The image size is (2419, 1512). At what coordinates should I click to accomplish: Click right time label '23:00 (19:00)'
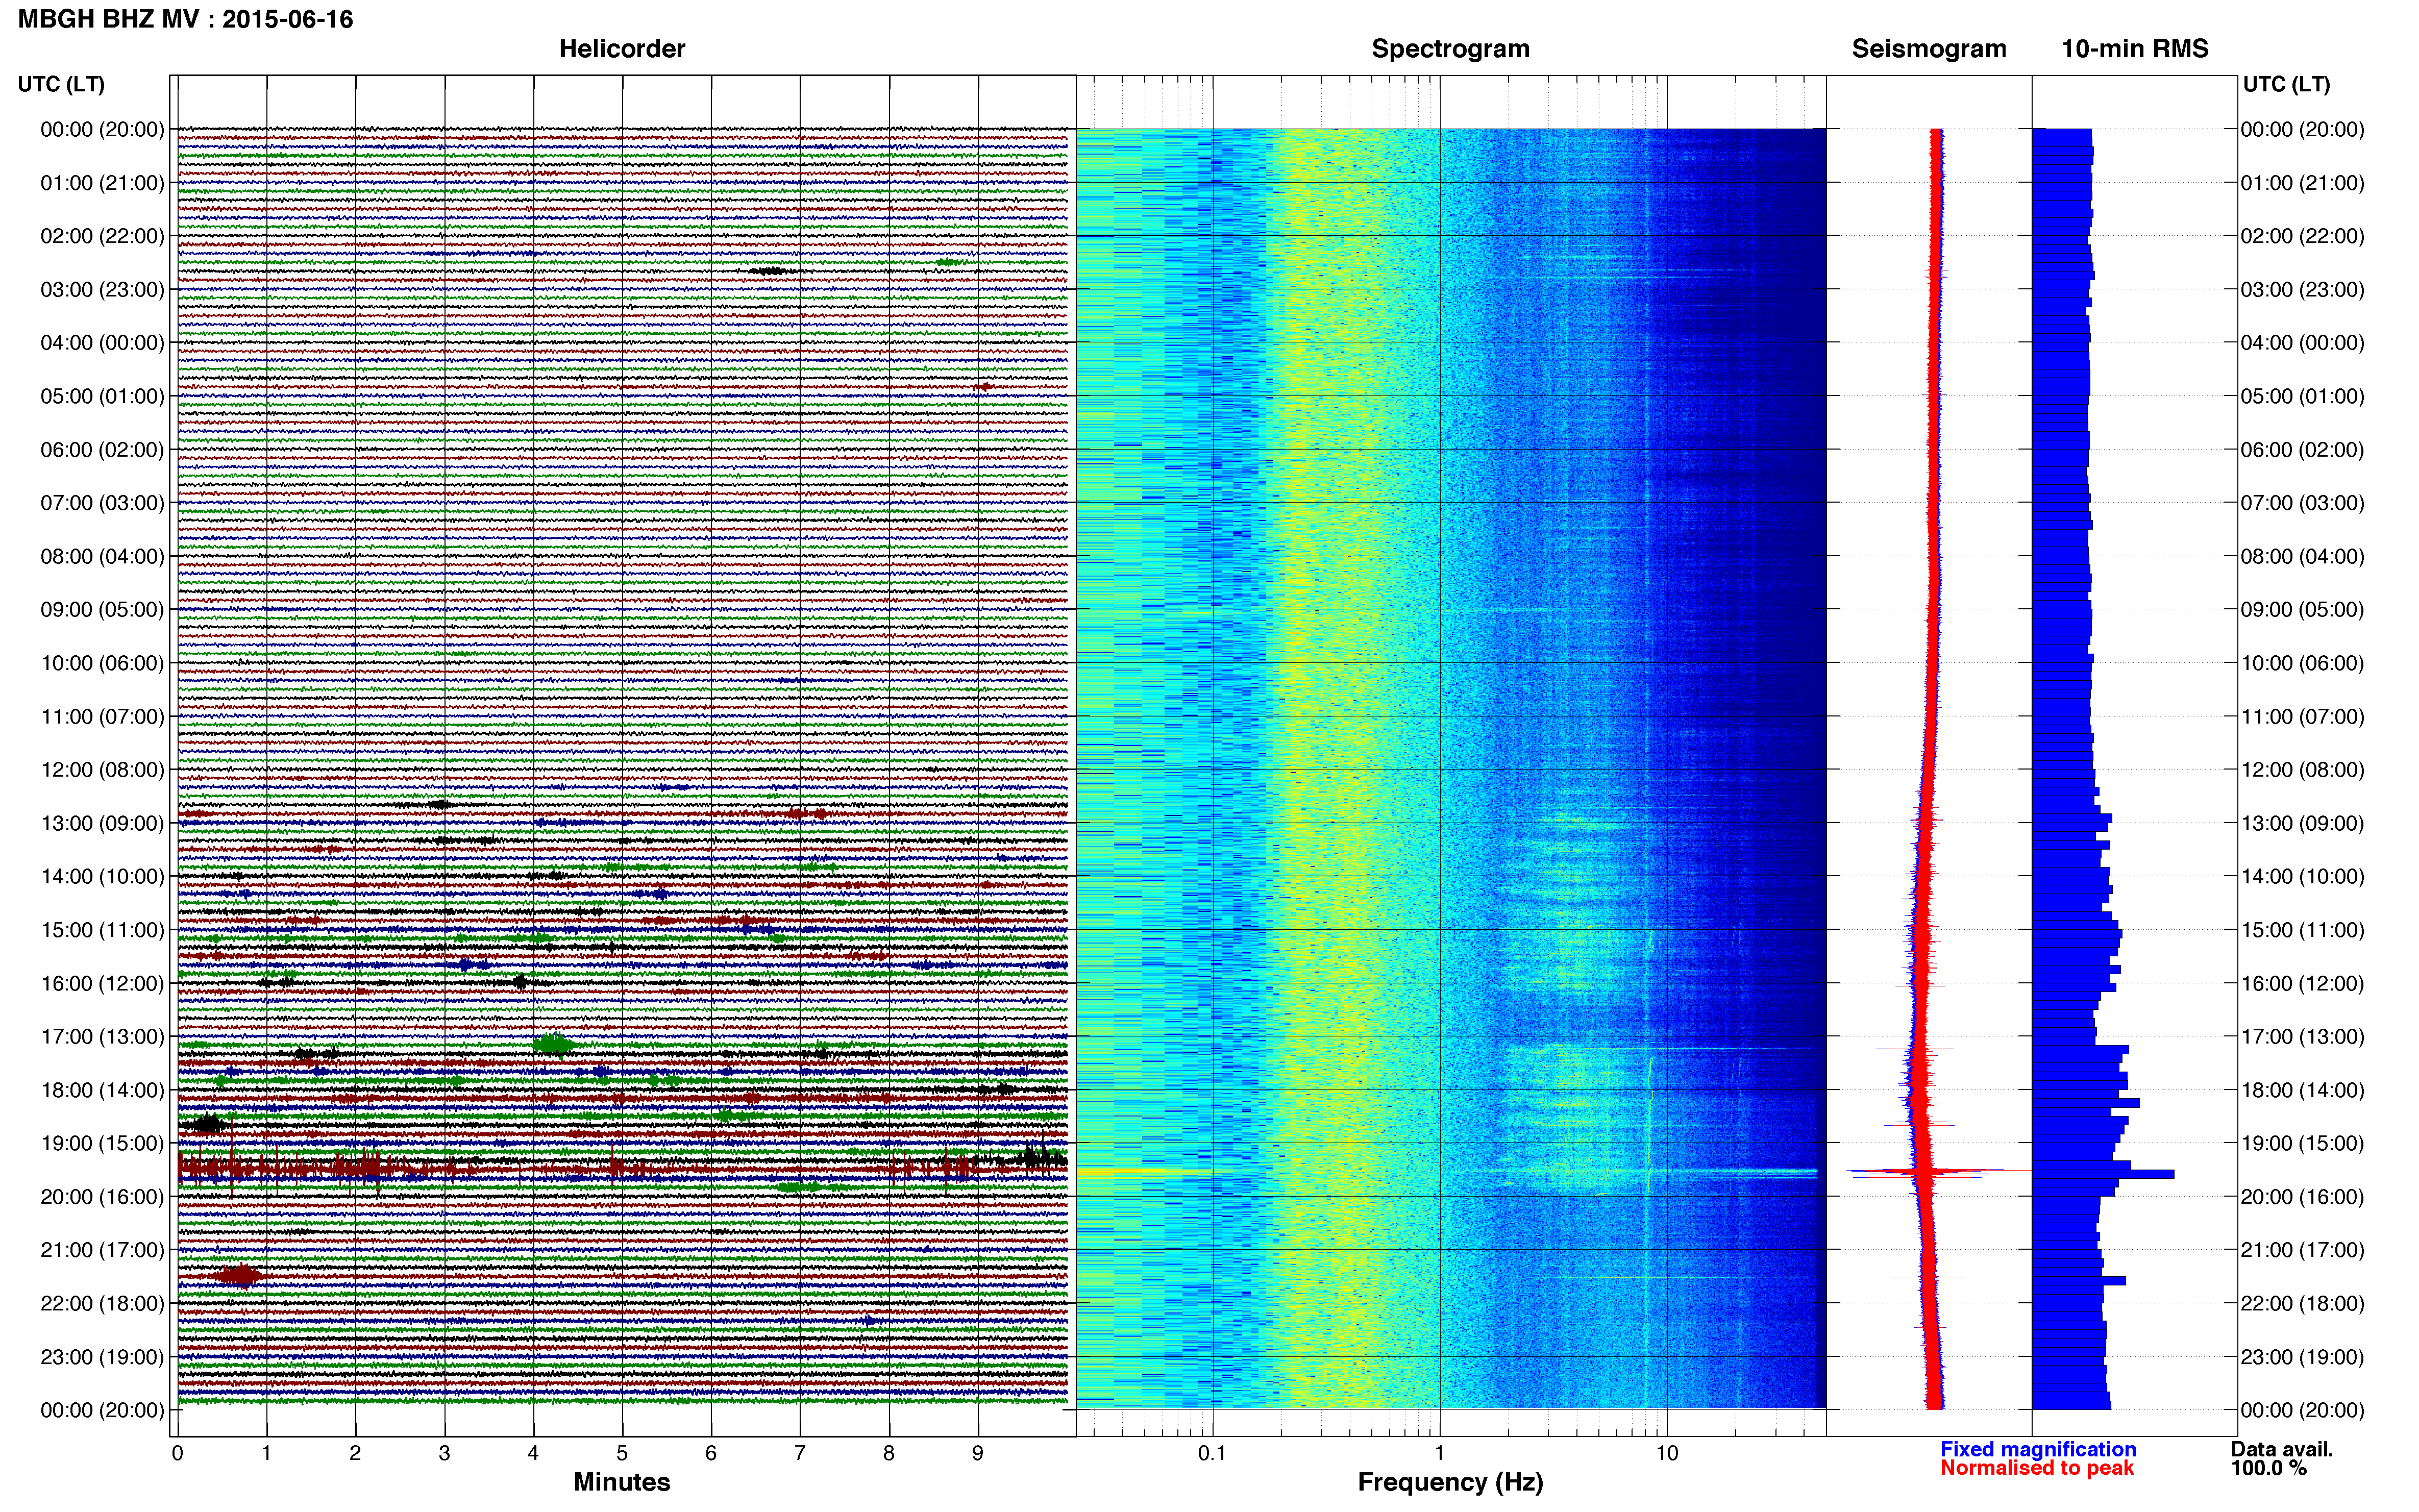2302,1357
